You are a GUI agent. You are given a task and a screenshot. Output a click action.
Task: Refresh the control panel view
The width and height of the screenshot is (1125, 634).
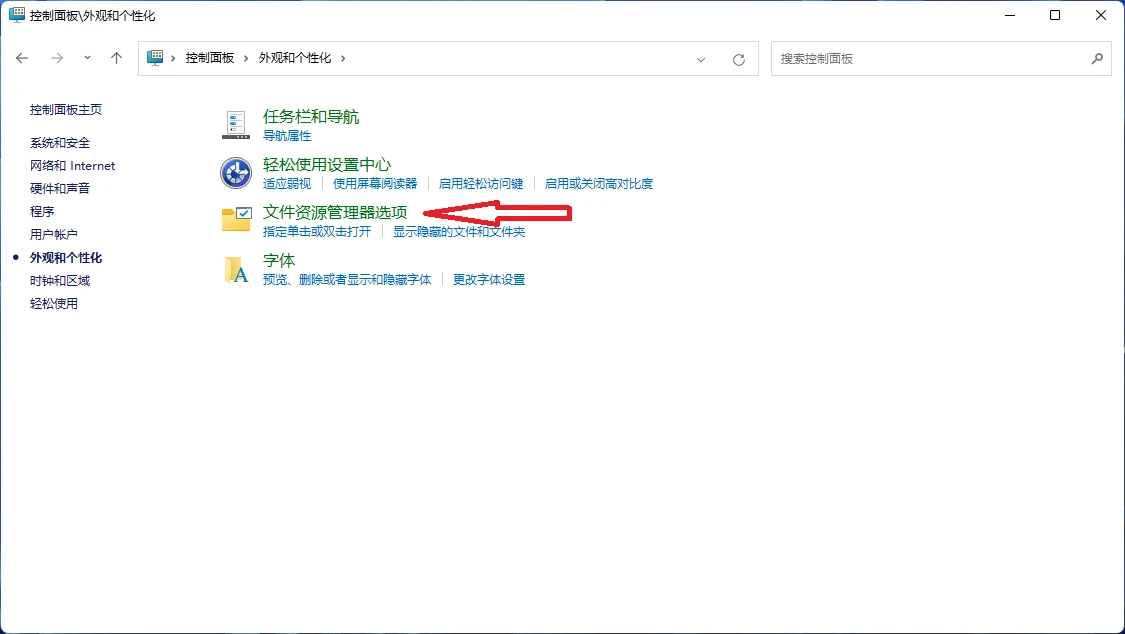pyautogui.click(x=738, y=60)
